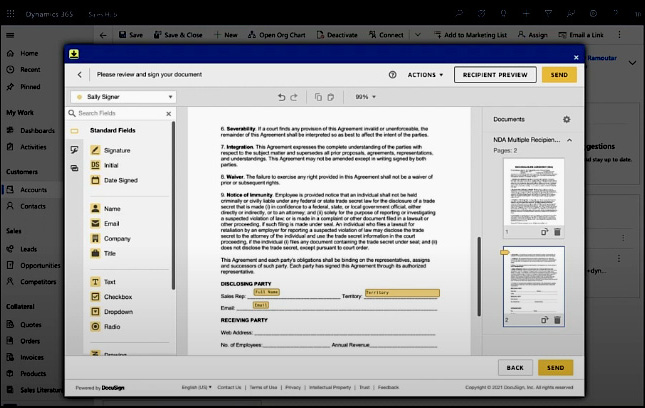Open the overflow menu in Dynamics toolbar
Viewport: 645px width, 408px height.
tap(619, 35)
